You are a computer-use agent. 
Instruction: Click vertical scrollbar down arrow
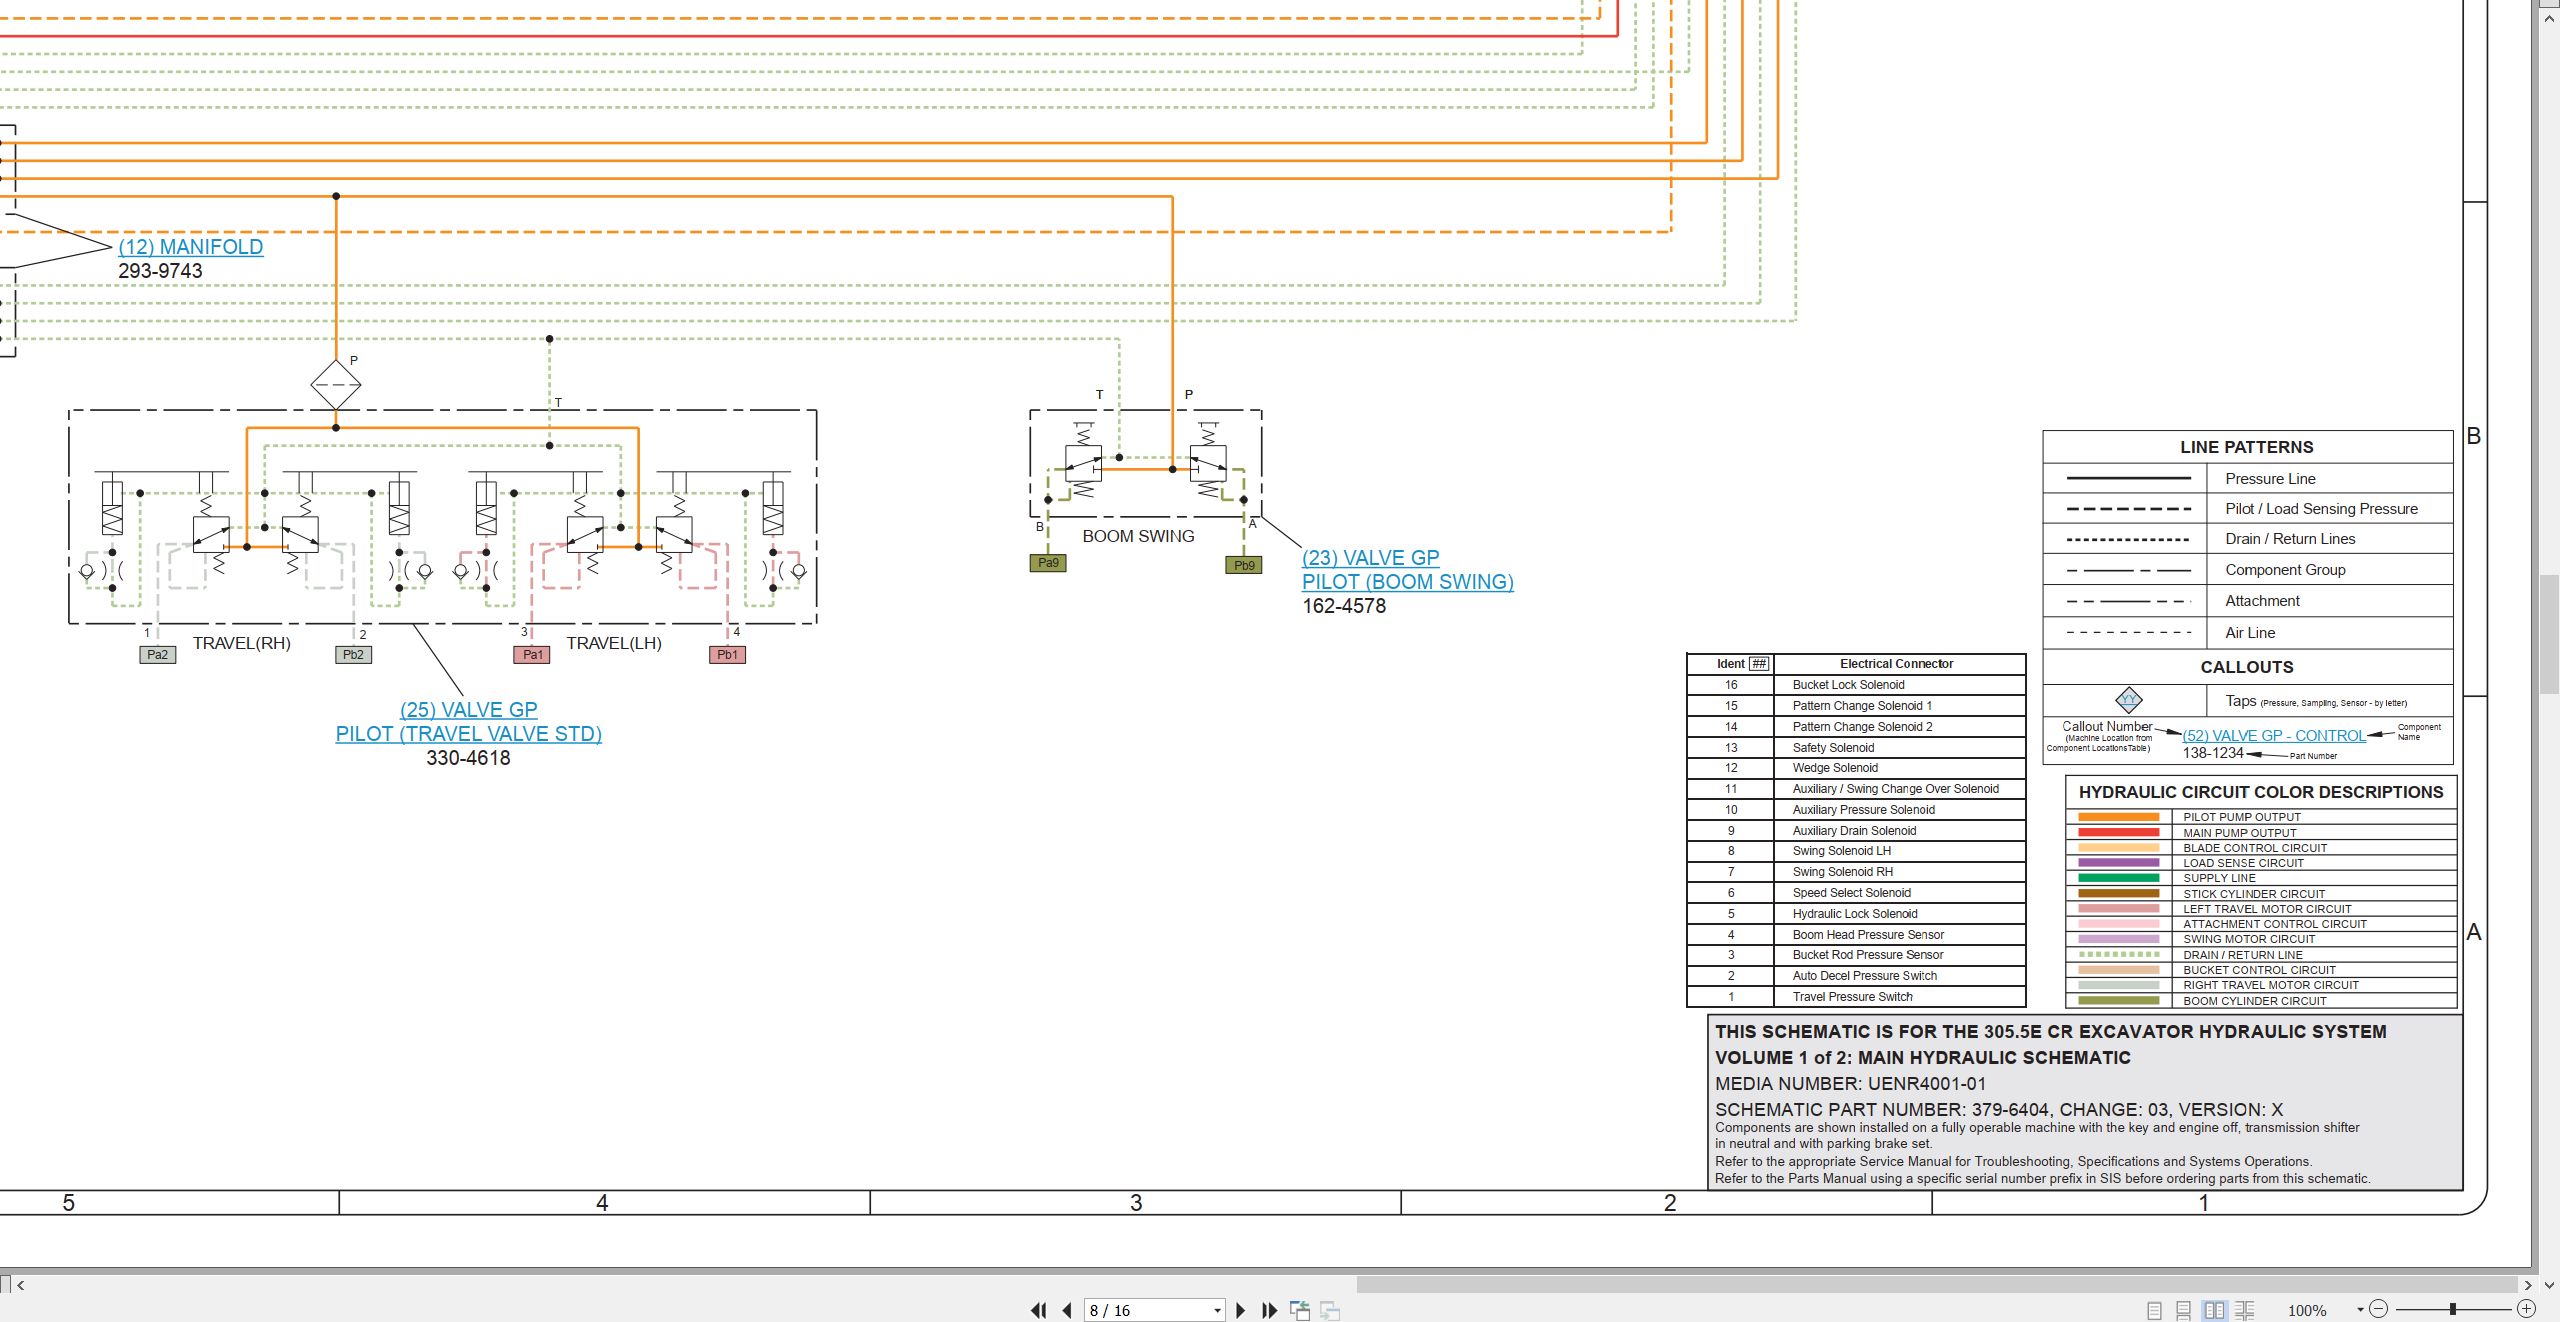tap(2549, 1285)
